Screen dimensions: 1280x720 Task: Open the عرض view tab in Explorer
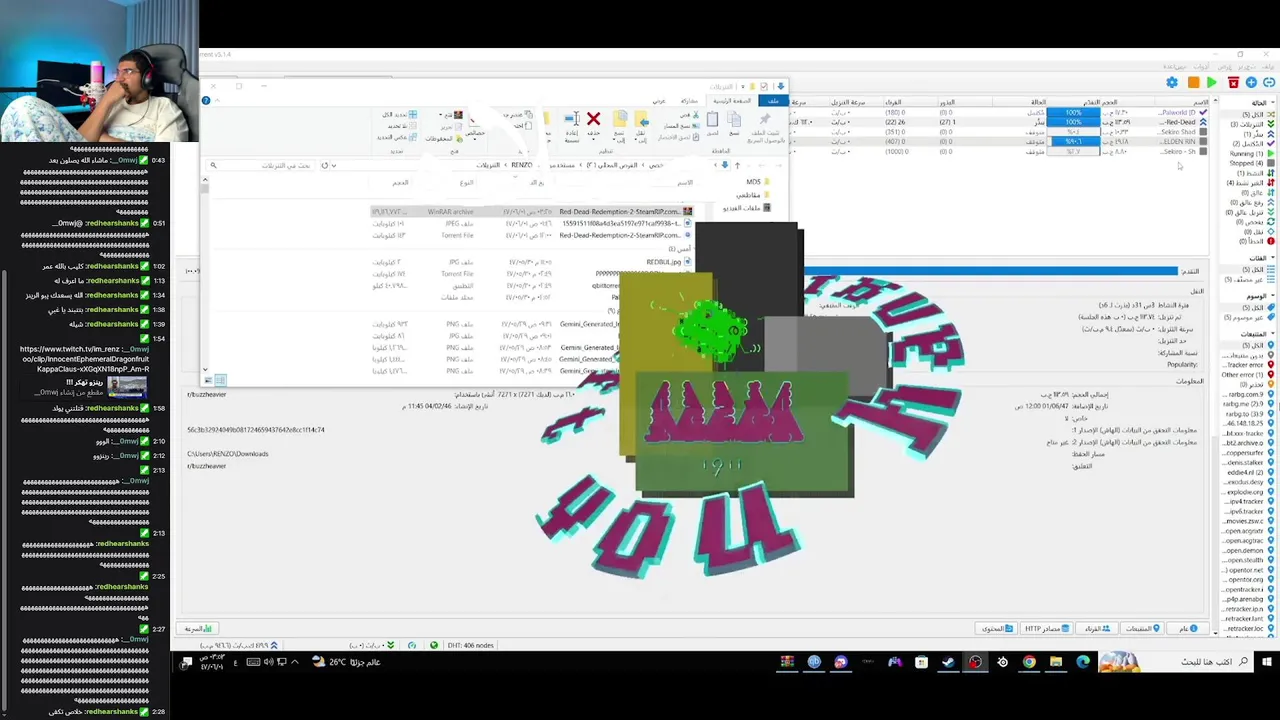click(x=659, y=101)
